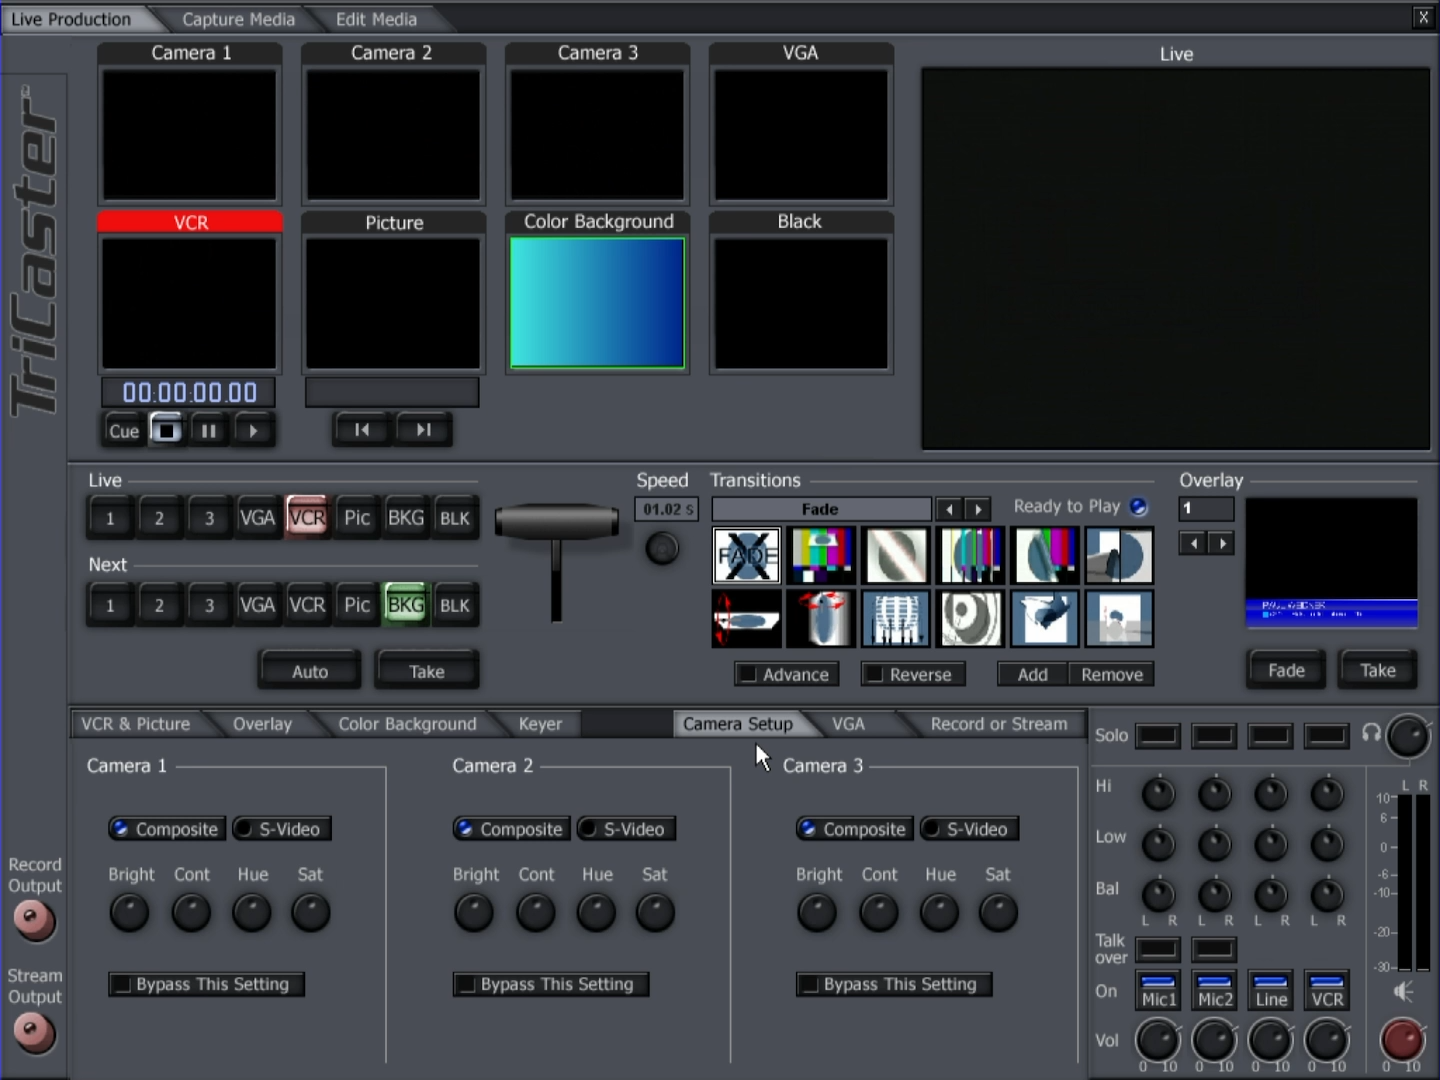Viewport: 1440px width, 1080px height.
Task: Select S-Video for Camera 3
Action: (969, 829)
